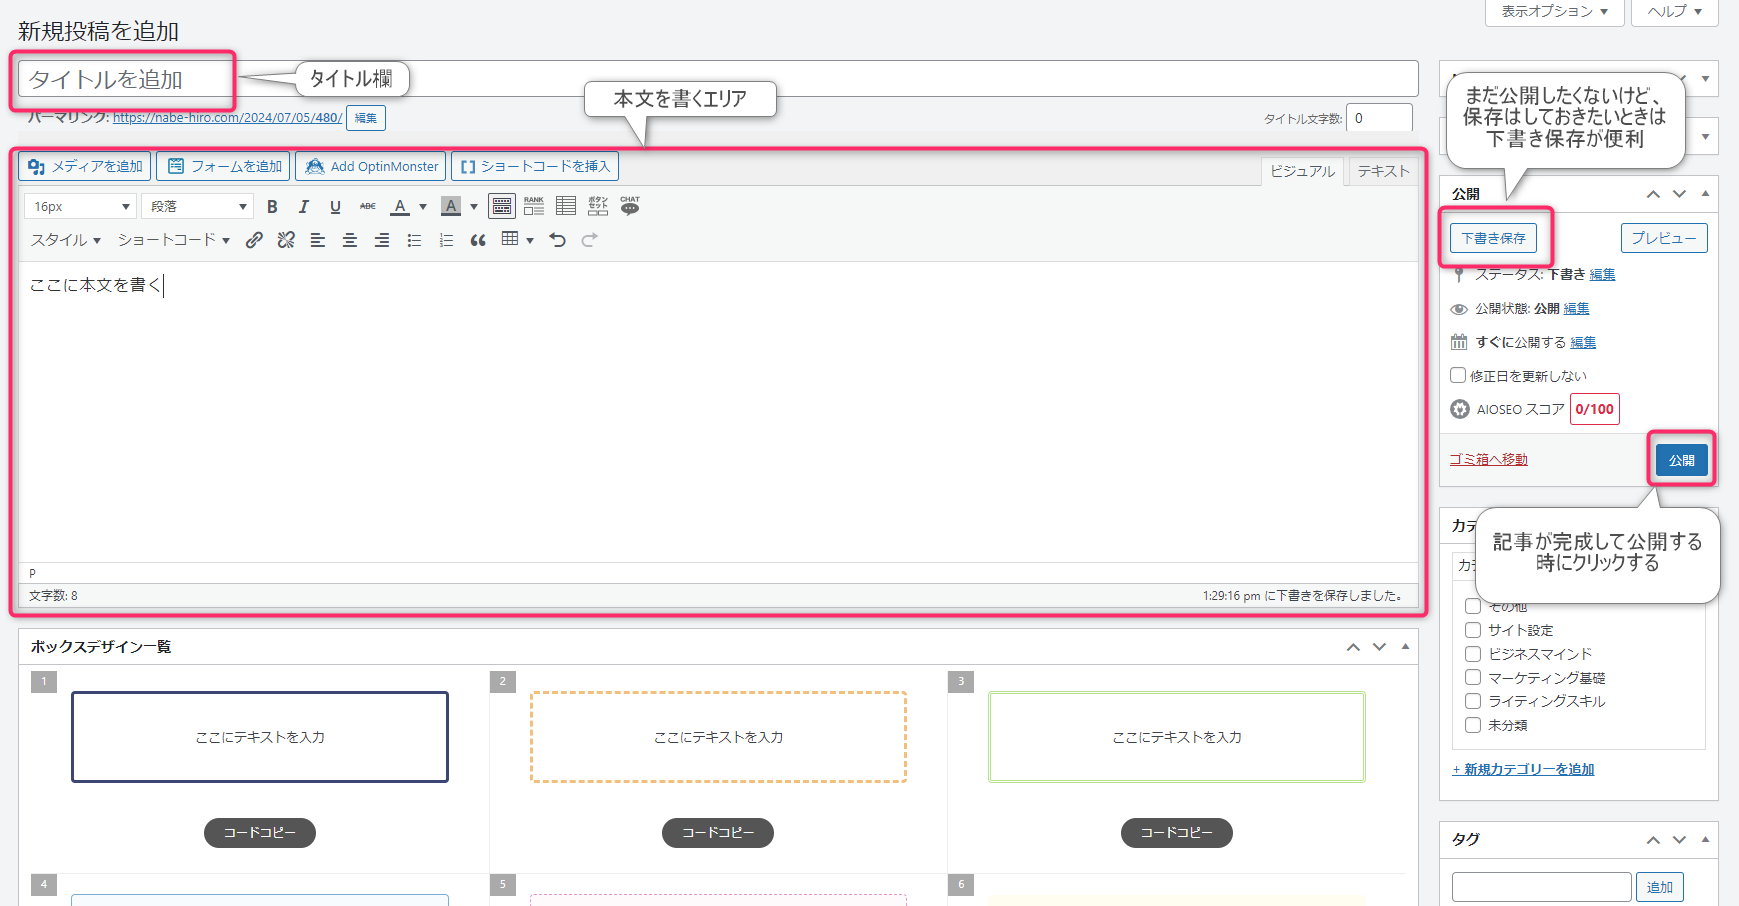The height and width of the screenshot is (906, 1739).
Task: Focus the tag input field
Action: click(1541, 887)
